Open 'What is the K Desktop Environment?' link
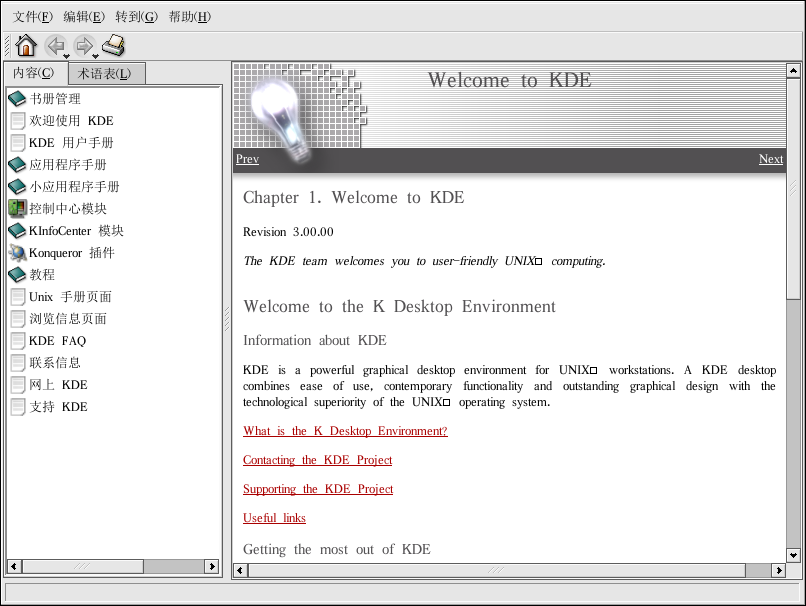This screenshot has width=806, height=606. coord(345,431)
